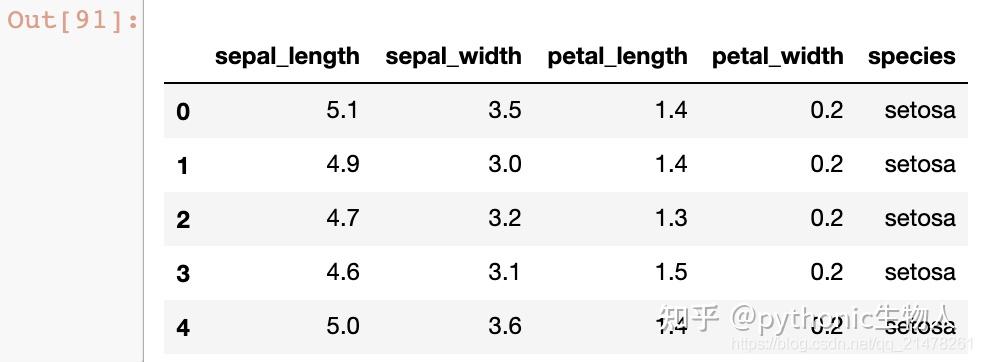Click petal_length value 1.5 in row 3
Screen dimensions: 982x362
point(671,272)
